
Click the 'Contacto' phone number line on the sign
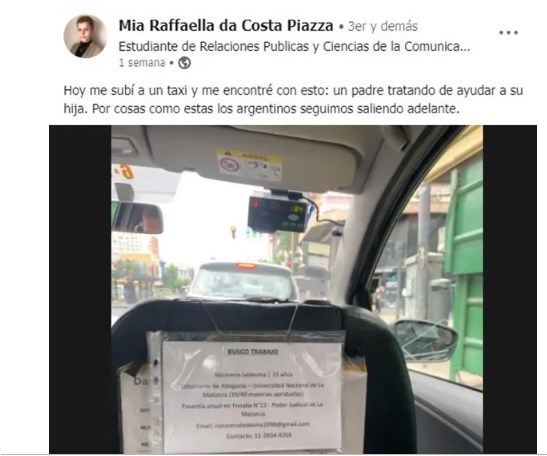tap(259, 436)
